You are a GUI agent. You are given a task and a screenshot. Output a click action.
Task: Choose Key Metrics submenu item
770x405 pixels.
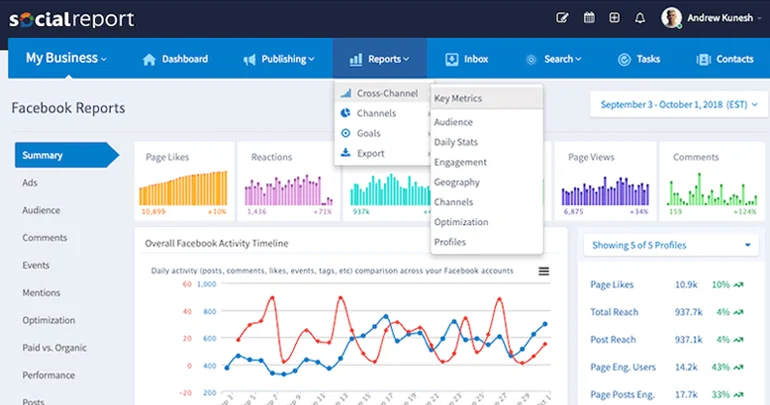(x=487, y=98)
